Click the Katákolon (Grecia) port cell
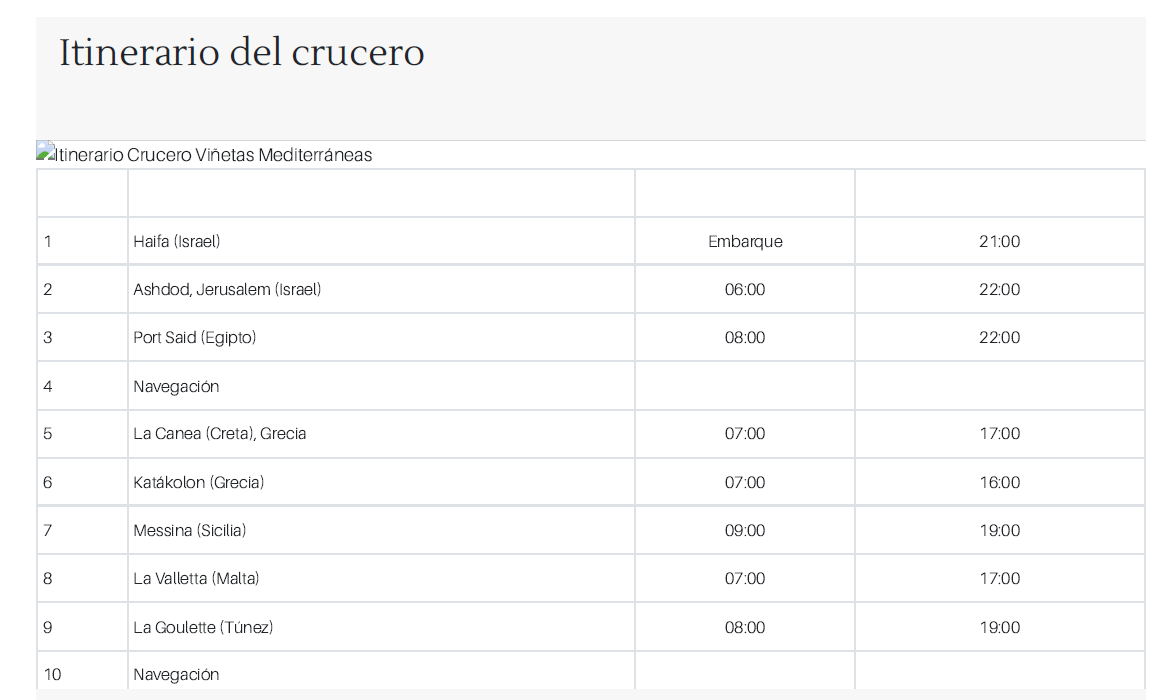1167x700 pixels. (x=199, y=482)
